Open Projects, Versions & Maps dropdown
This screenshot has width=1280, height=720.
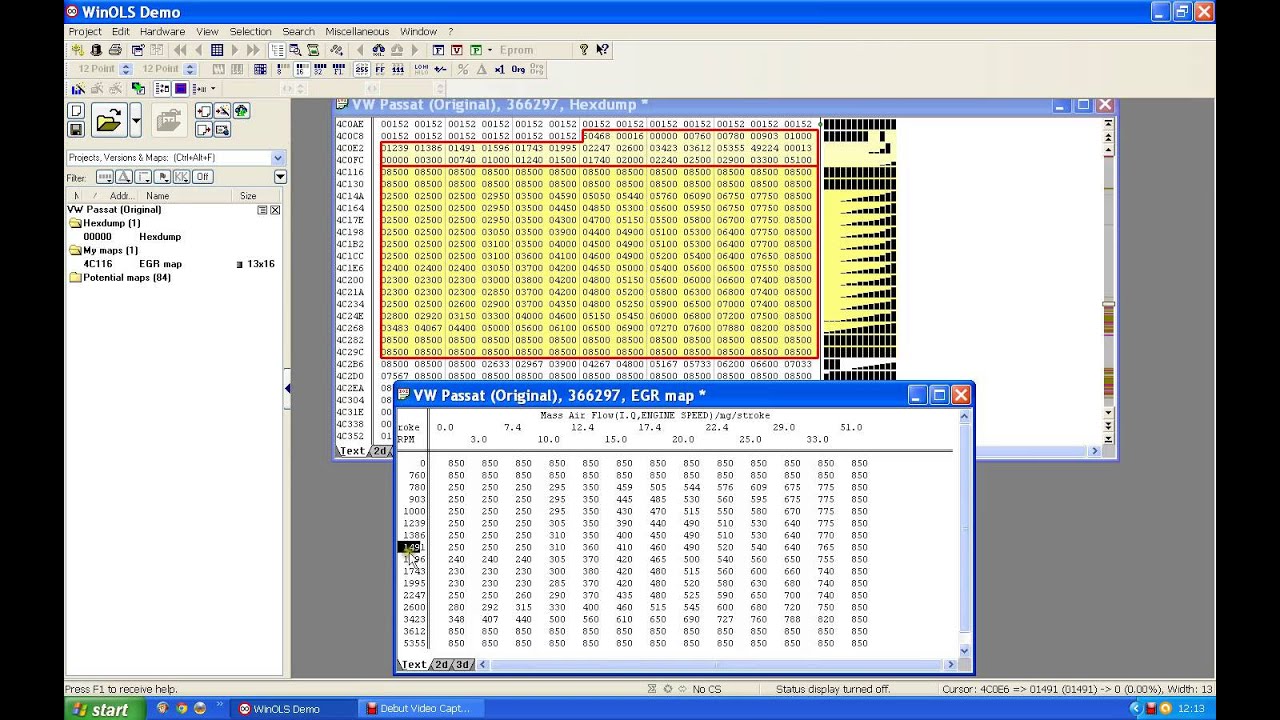click(x=278, y=158)
